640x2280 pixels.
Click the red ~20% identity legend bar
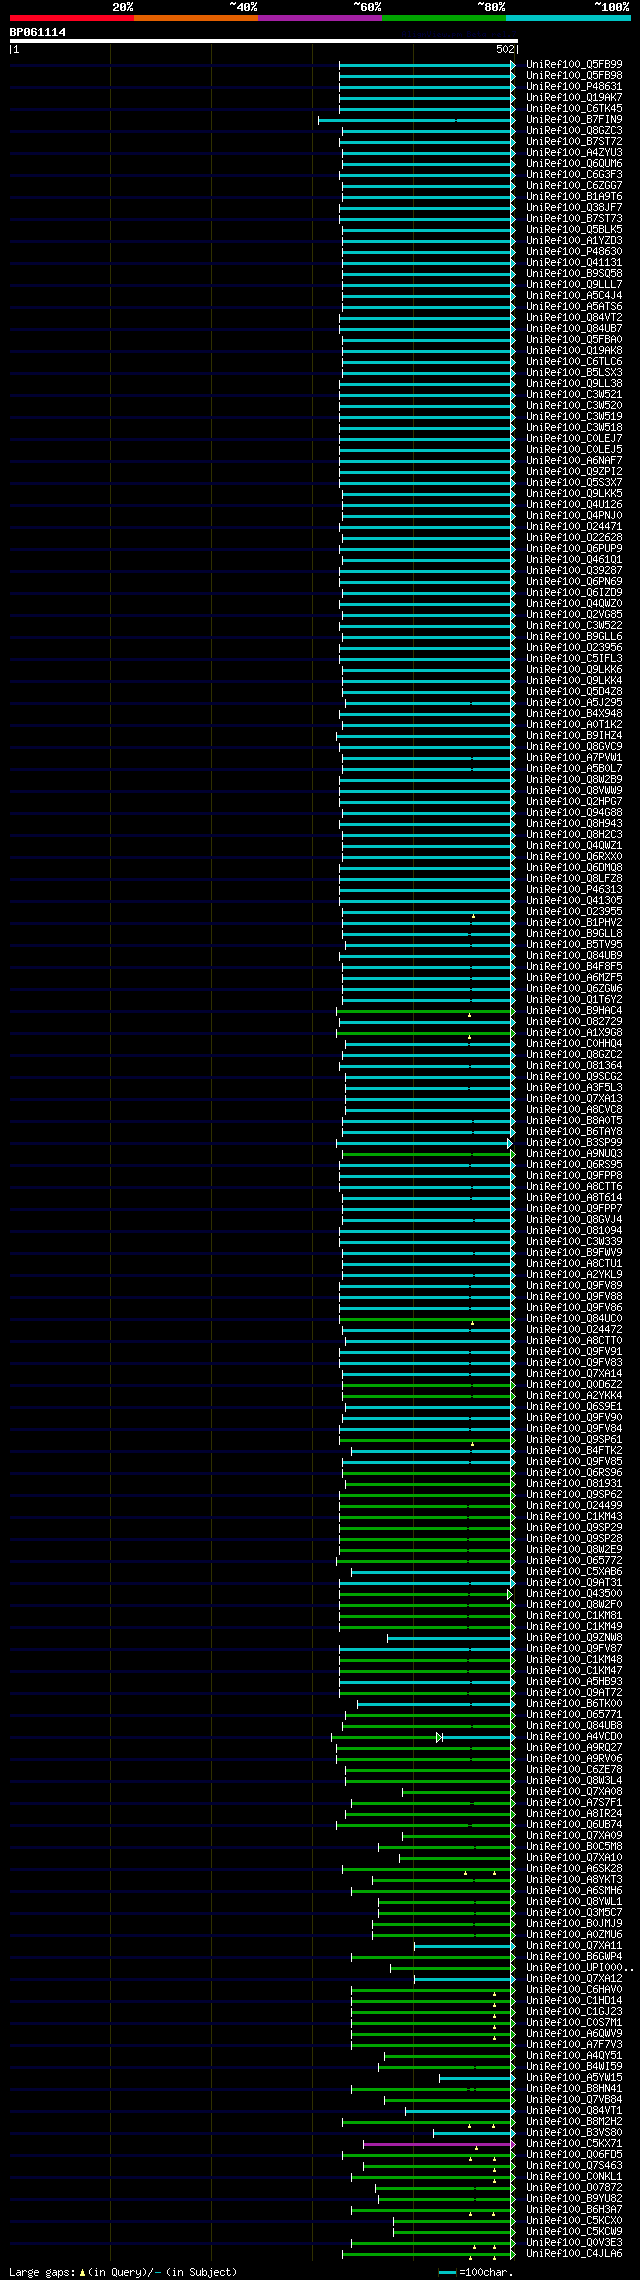[72, 18]
